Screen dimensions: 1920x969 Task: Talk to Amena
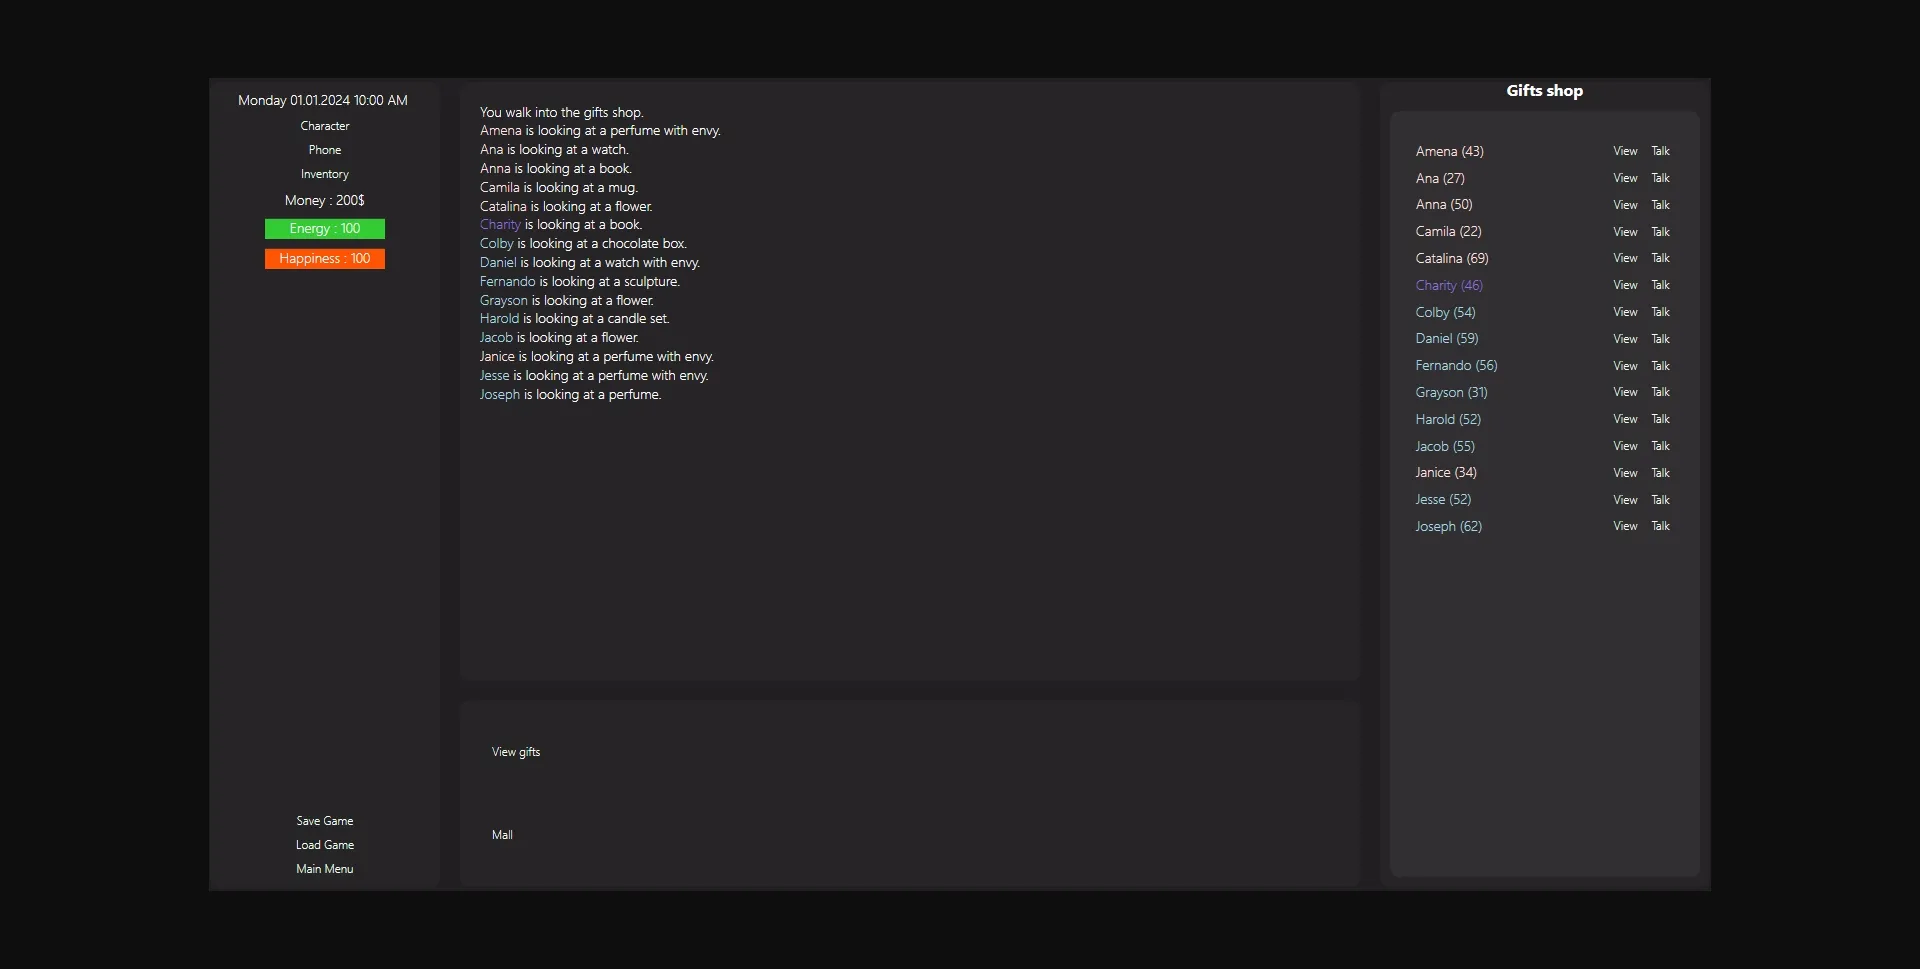(1660, 151)
